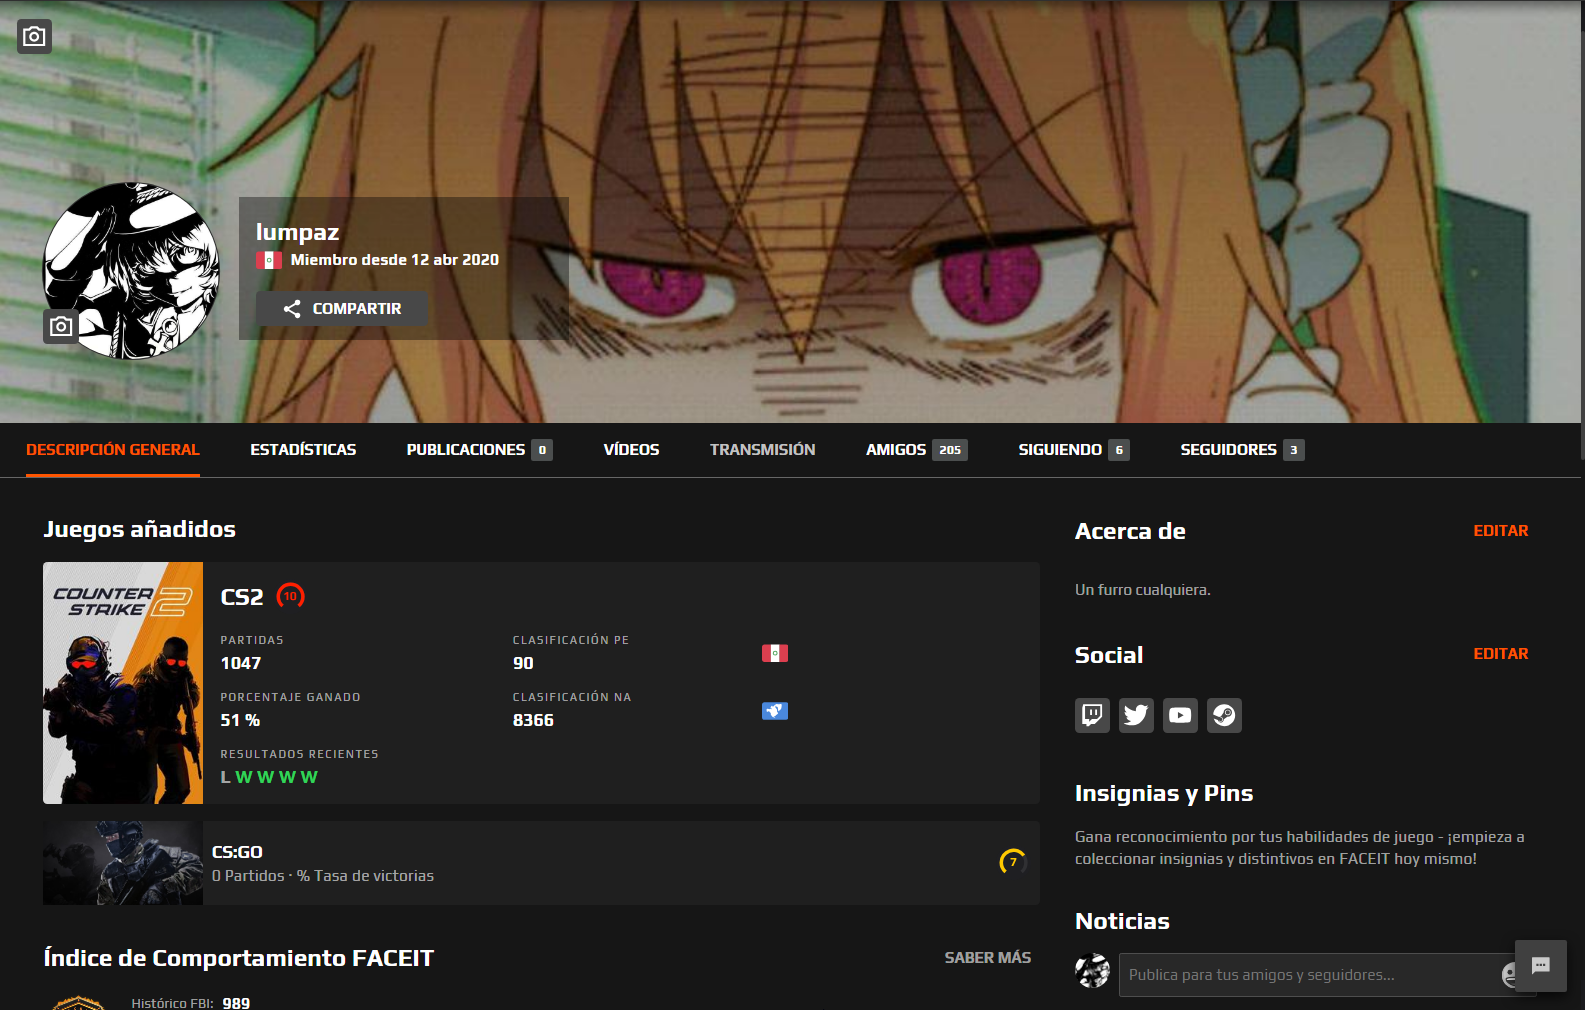Open the Steam social link icon
This screenshot has height=1010, width=1585.
coord(1224,715)
